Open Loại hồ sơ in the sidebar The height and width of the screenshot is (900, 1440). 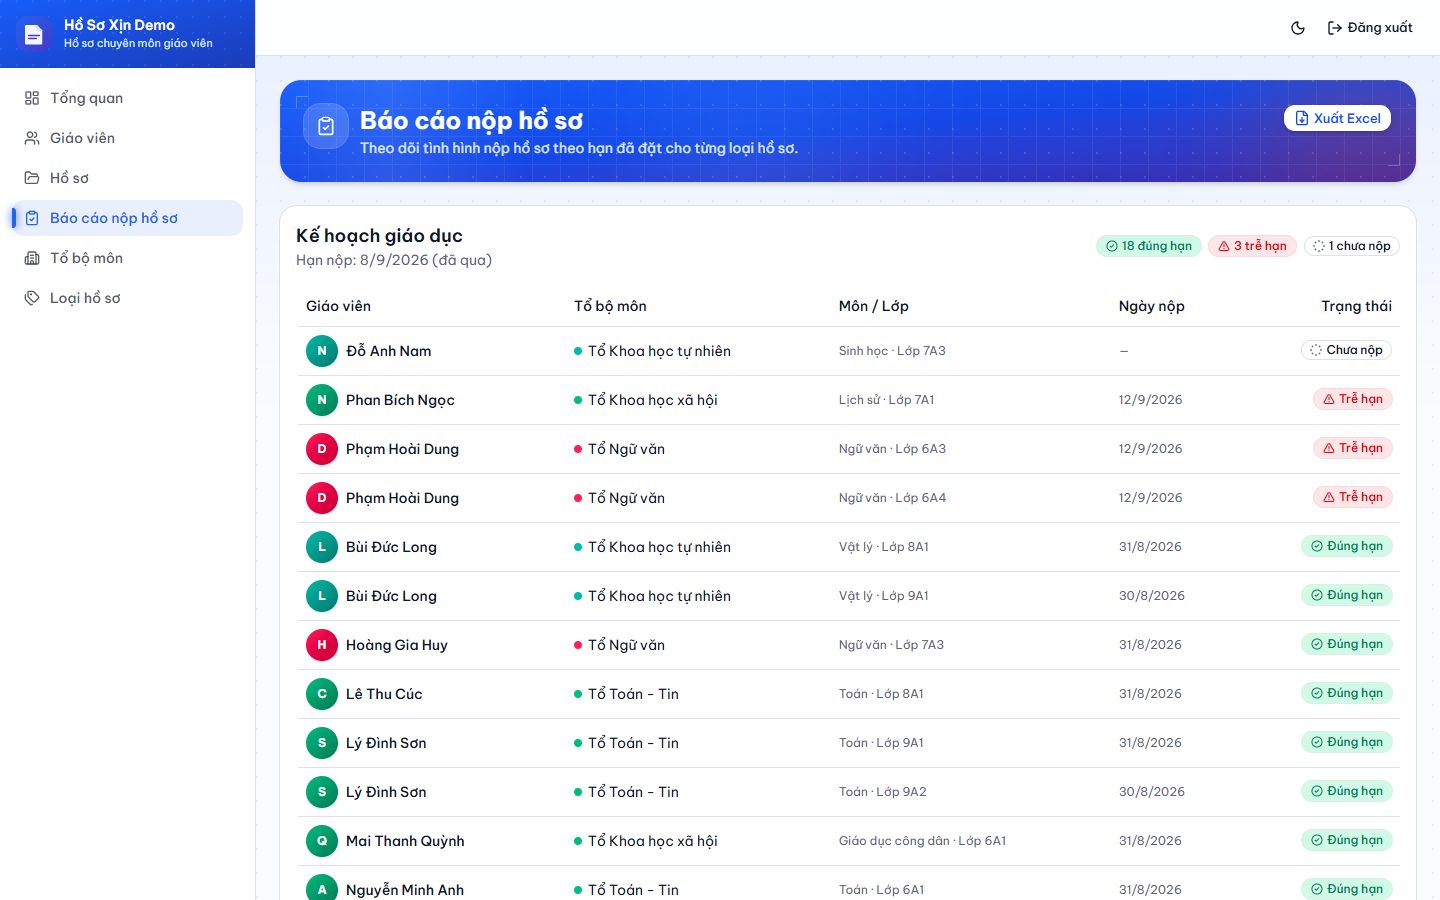pos(127,298)
